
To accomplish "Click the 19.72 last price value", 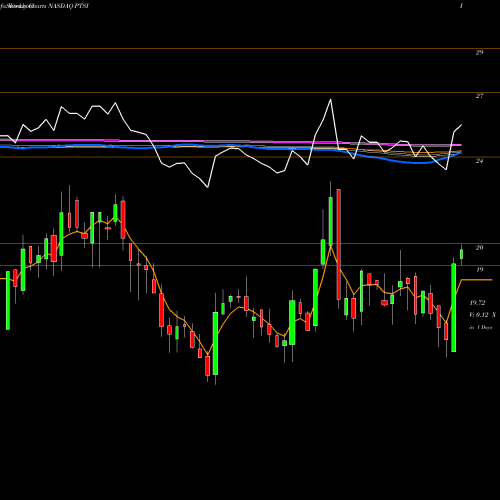I will click(477, 303).
